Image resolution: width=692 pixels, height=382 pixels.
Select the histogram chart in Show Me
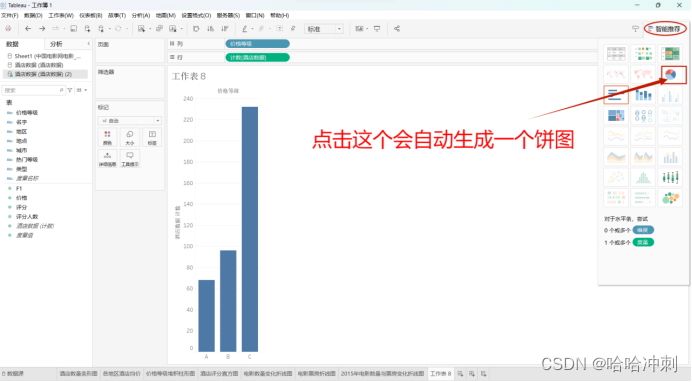[x=643, y=177]
